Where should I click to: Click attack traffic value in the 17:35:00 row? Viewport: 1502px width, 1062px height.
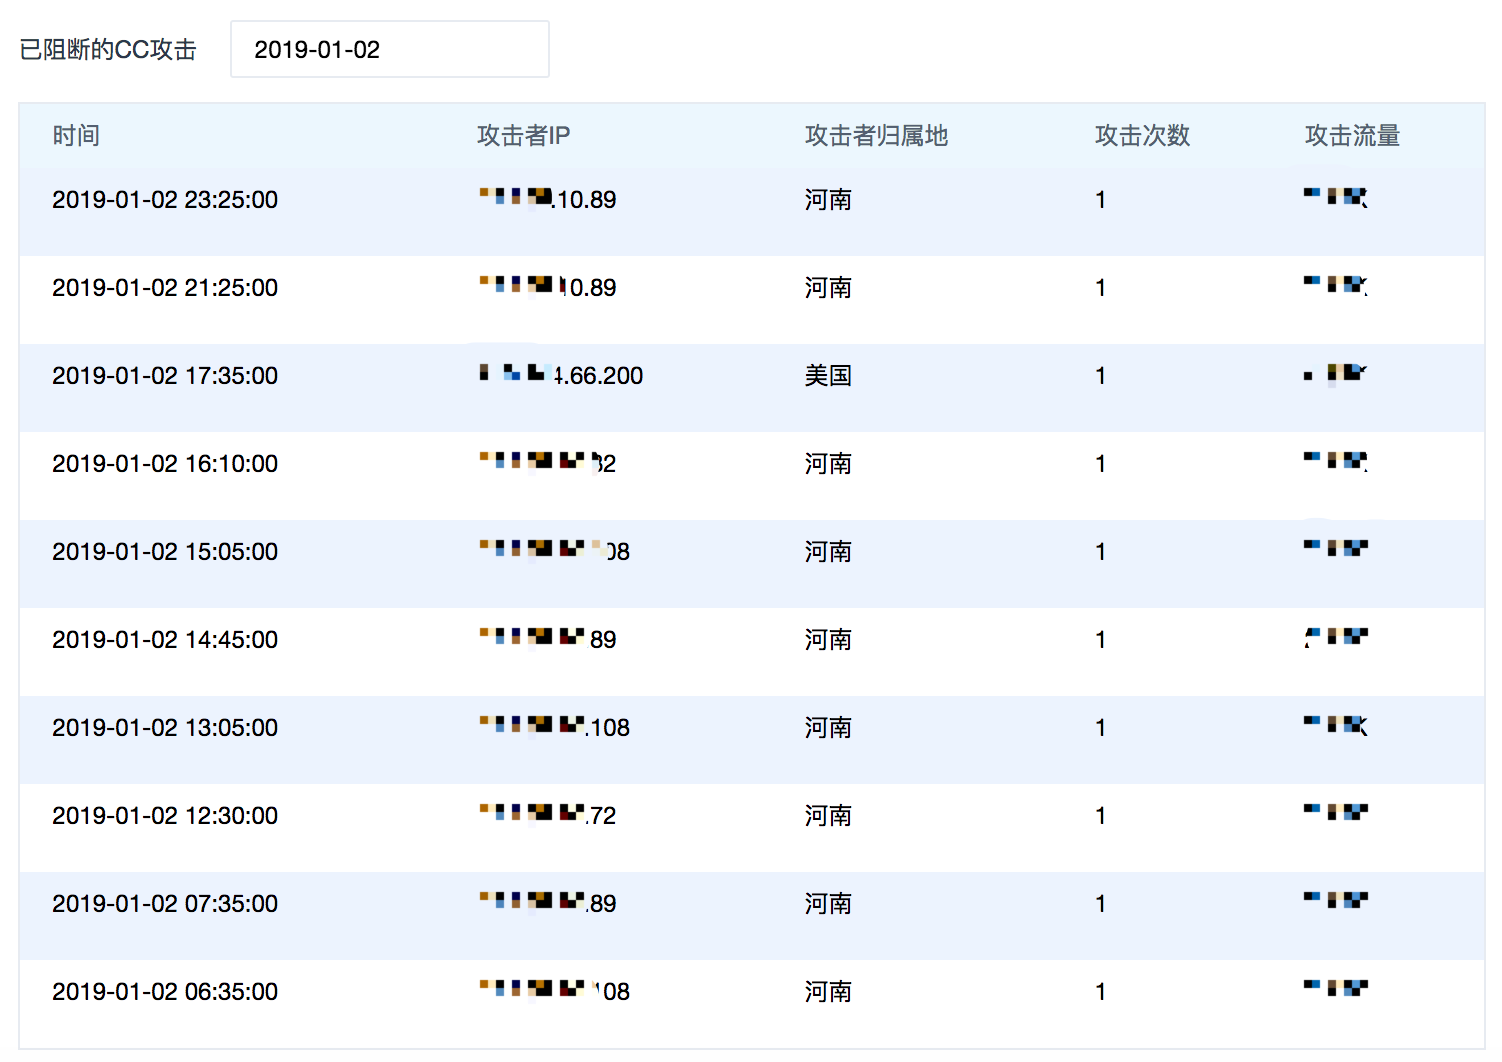(1335, 374)
